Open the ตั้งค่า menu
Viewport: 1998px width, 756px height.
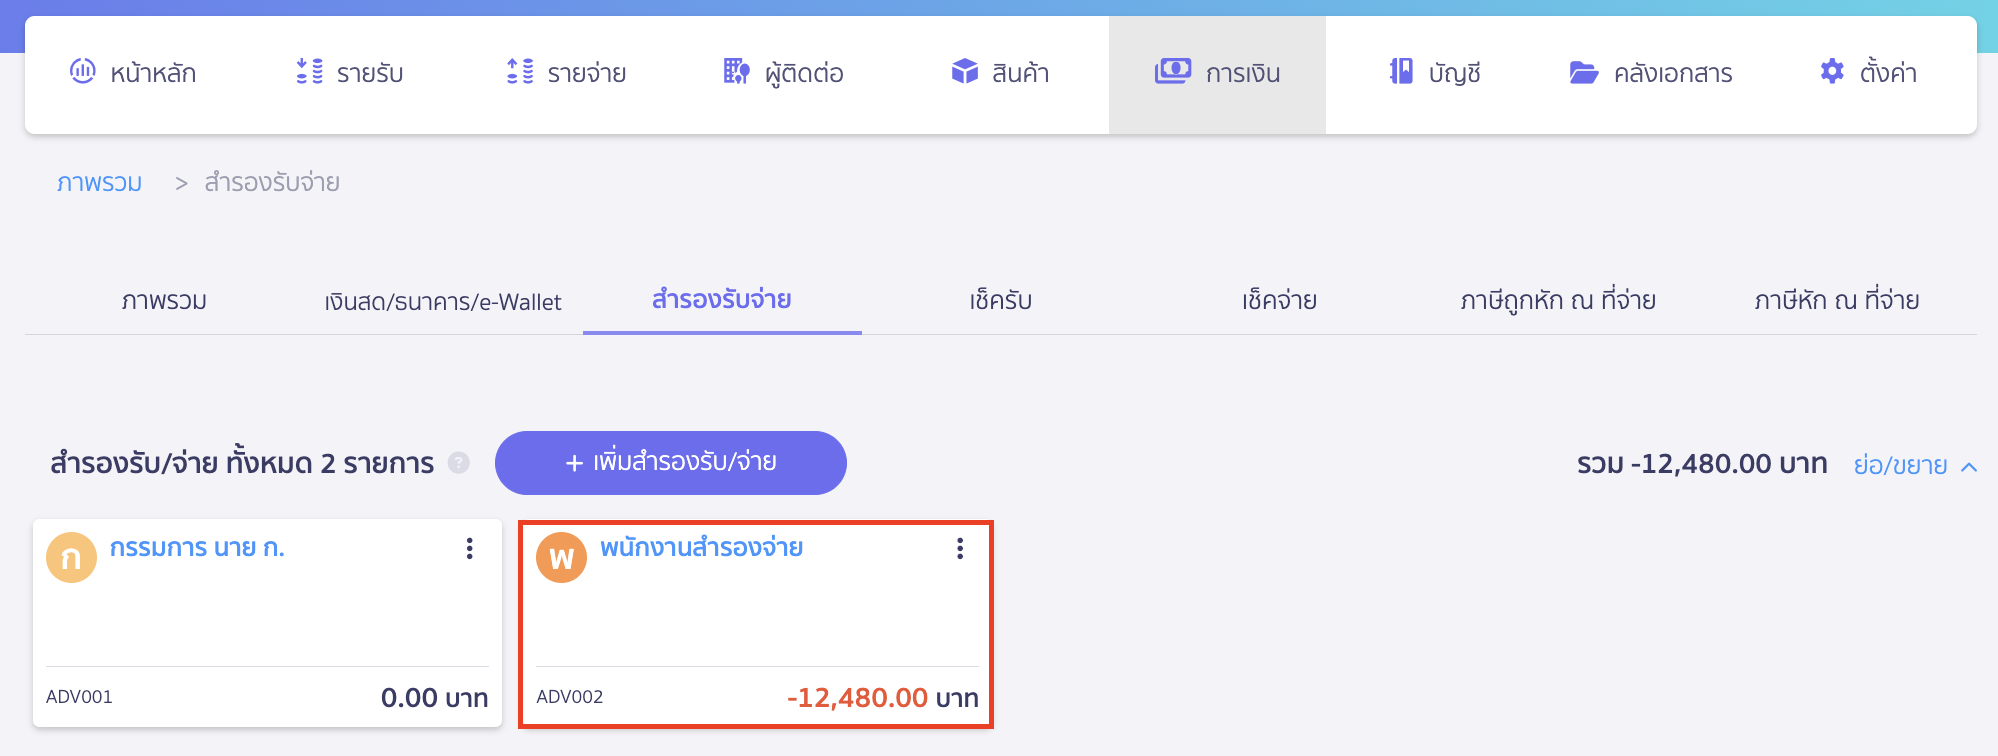pos(1868,73)
